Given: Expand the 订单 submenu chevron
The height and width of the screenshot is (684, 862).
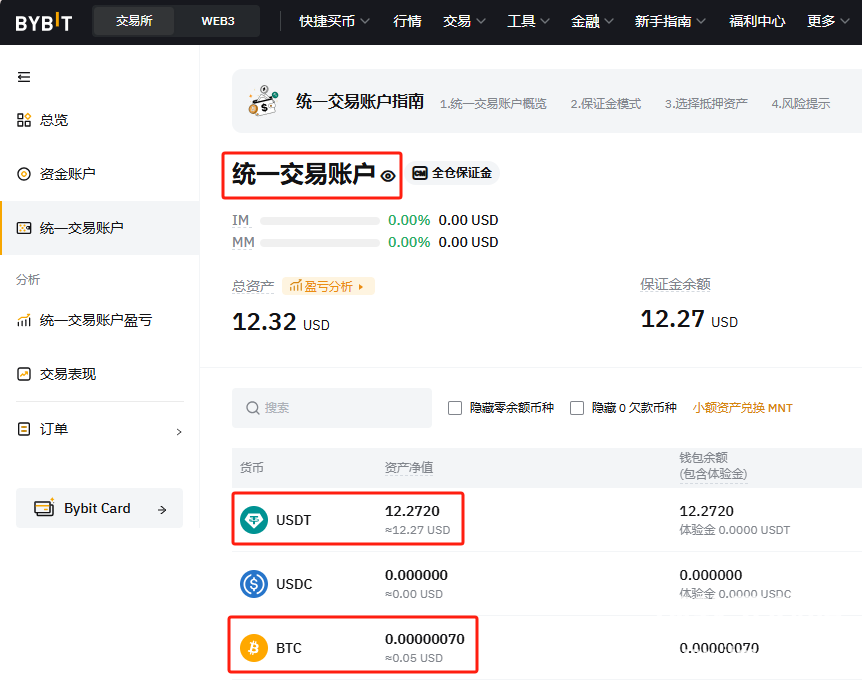Looking at the screenshot, I should click(x=179, y=432).
